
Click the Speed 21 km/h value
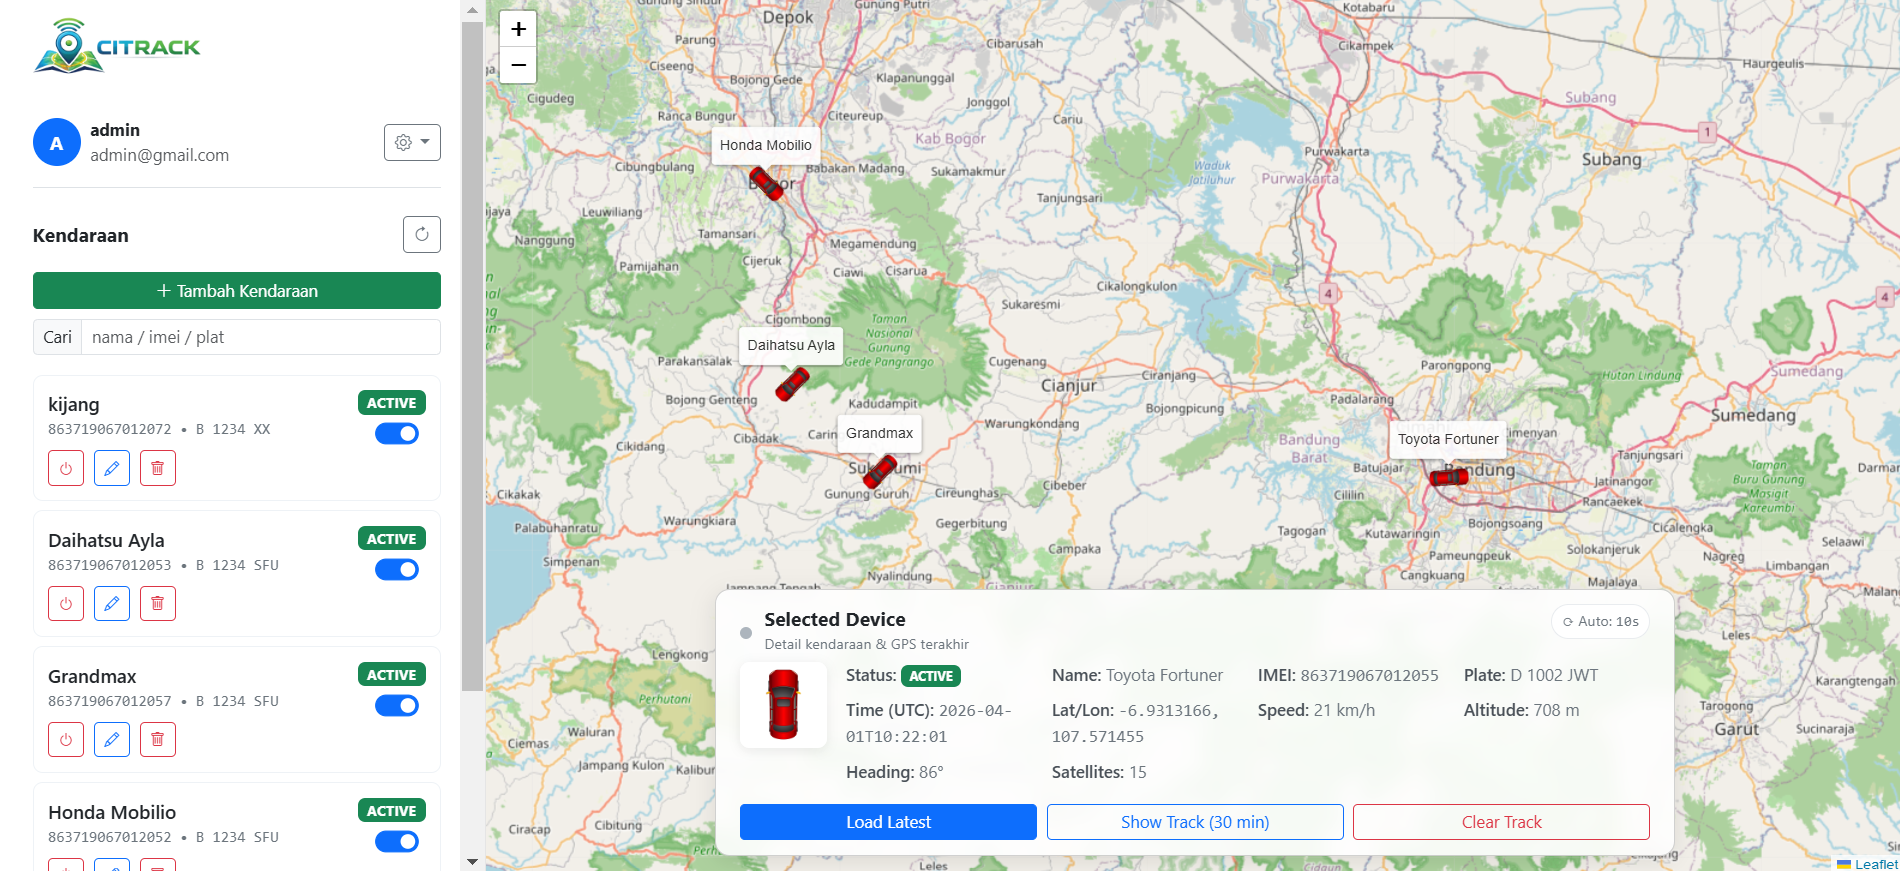[x=1344, y=710]
